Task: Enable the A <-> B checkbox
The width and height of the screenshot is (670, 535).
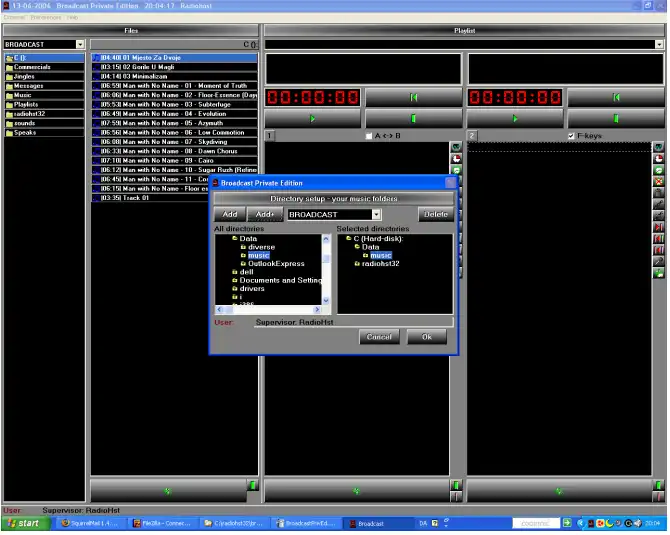Action: pyautogui.click(x=369, y=135)
